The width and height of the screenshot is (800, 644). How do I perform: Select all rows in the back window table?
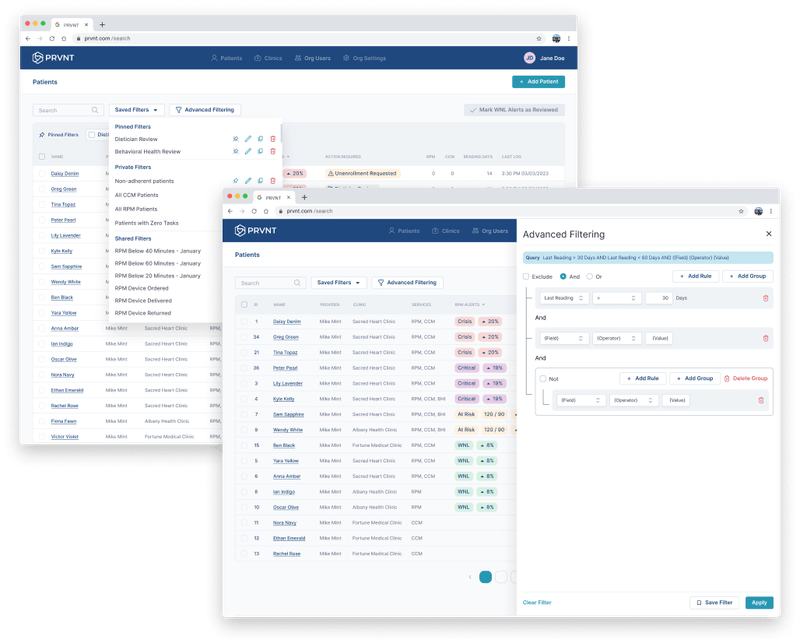coord(42,157)
